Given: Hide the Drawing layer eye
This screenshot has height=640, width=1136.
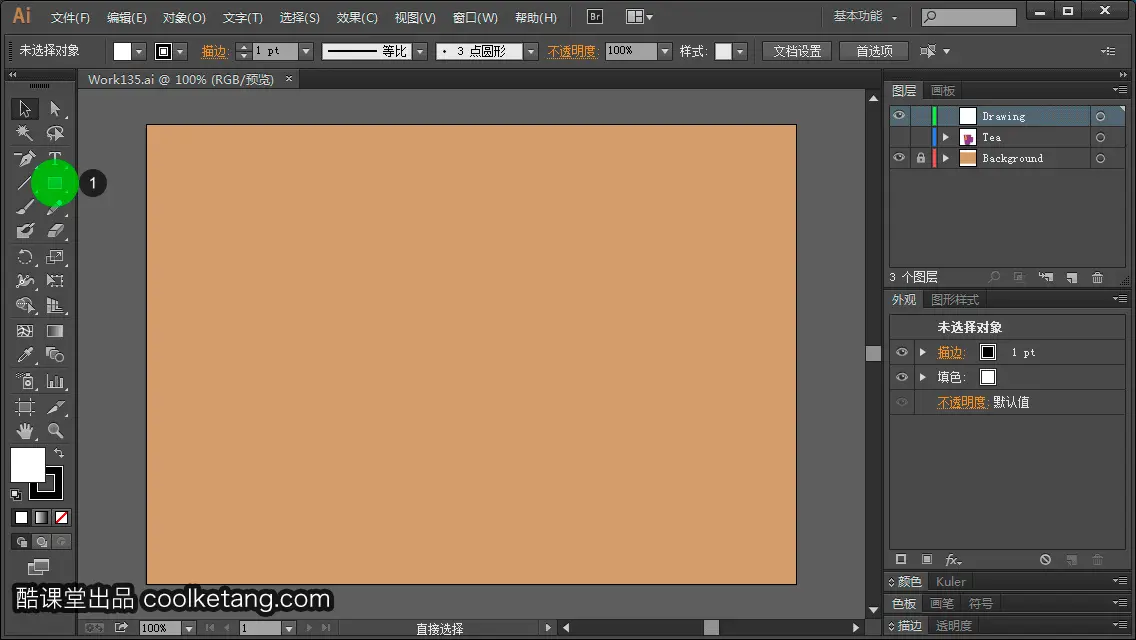Looking at the screenshot, I should tap(899, 116).
